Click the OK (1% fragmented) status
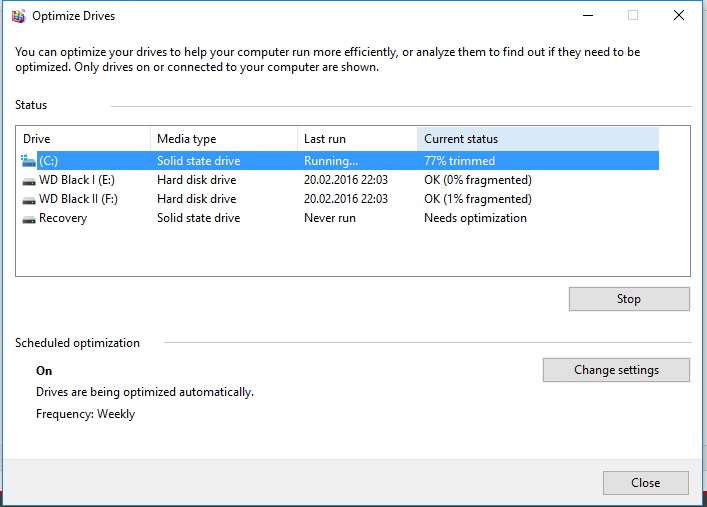This screenshot has width=707, height=507. 478,199
